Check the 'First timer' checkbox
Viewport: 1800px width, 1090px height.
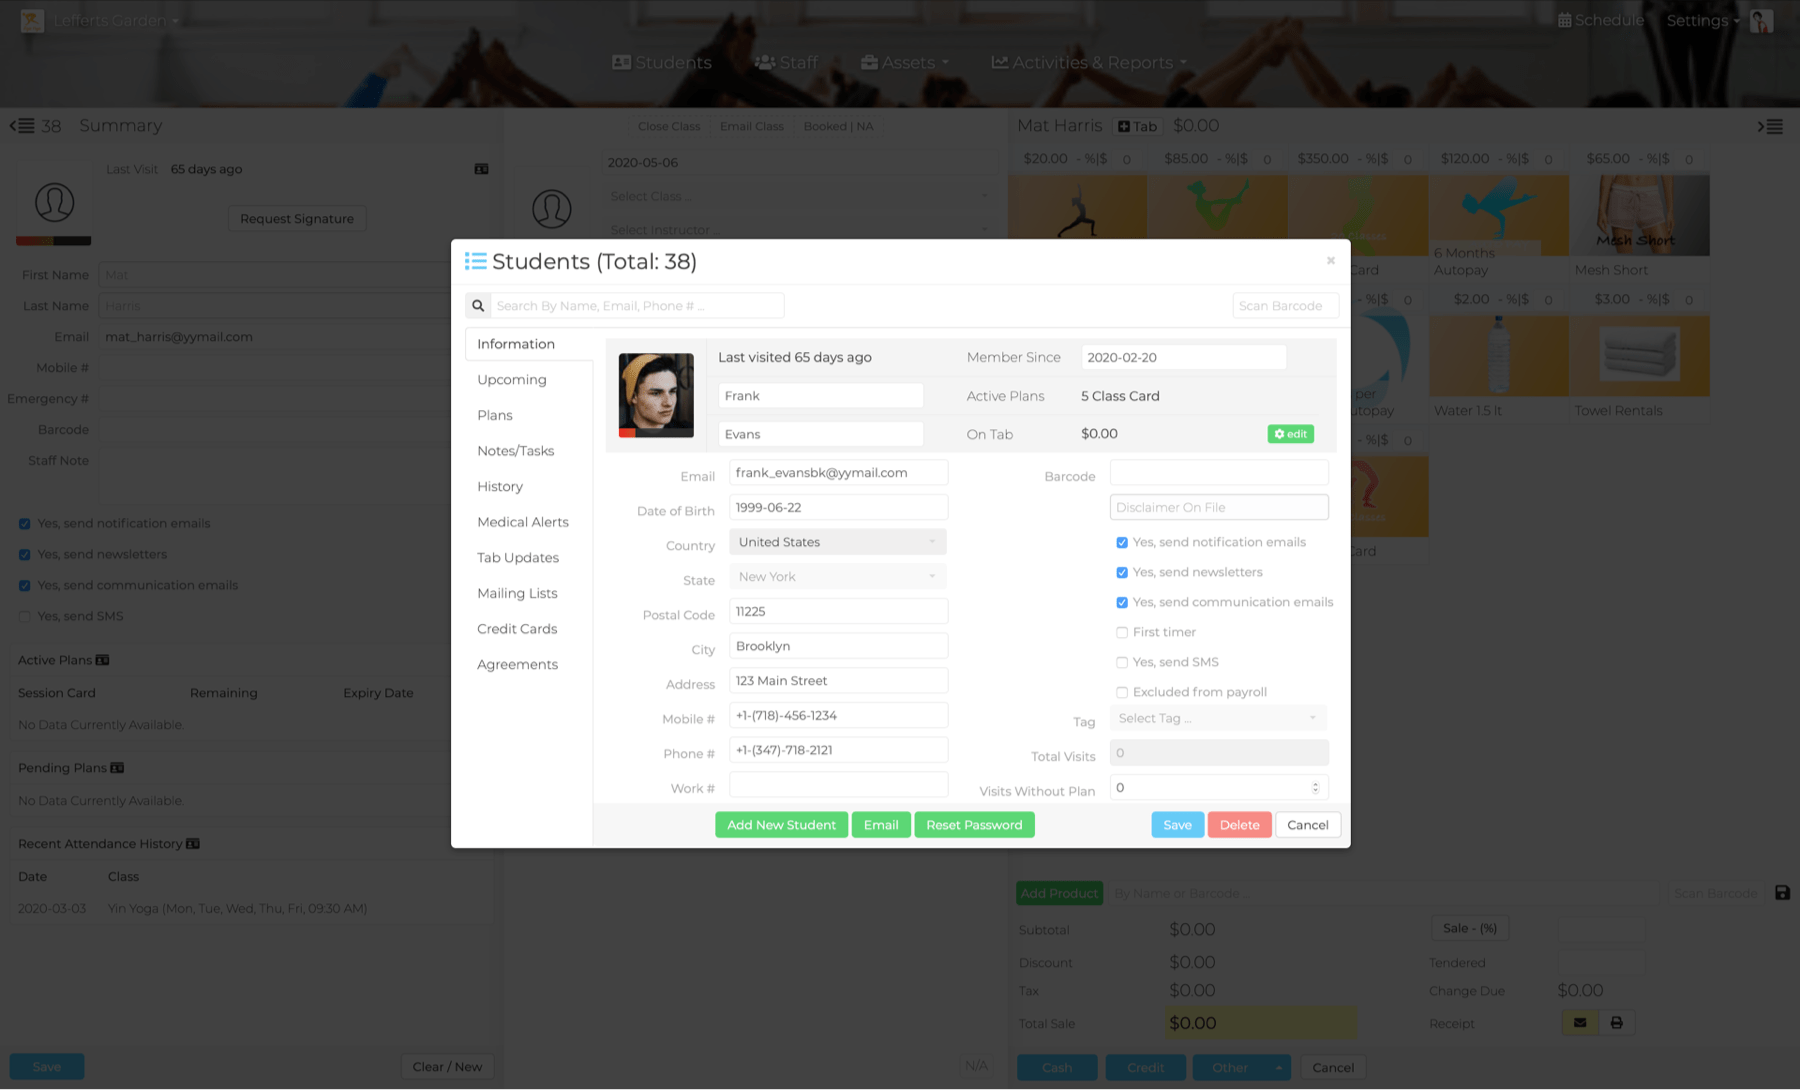pos(1122,633)
